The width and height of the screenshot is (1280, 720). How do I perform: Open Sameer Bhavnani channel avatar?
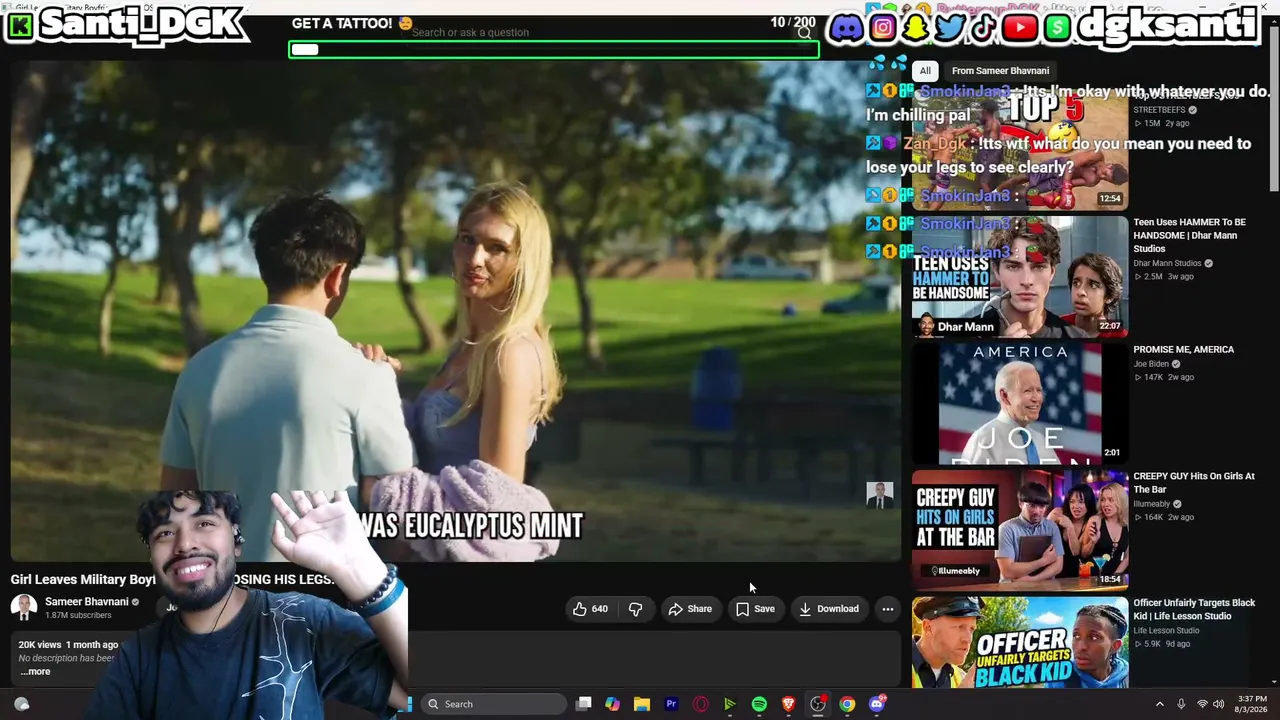click(x=24, y=607)
